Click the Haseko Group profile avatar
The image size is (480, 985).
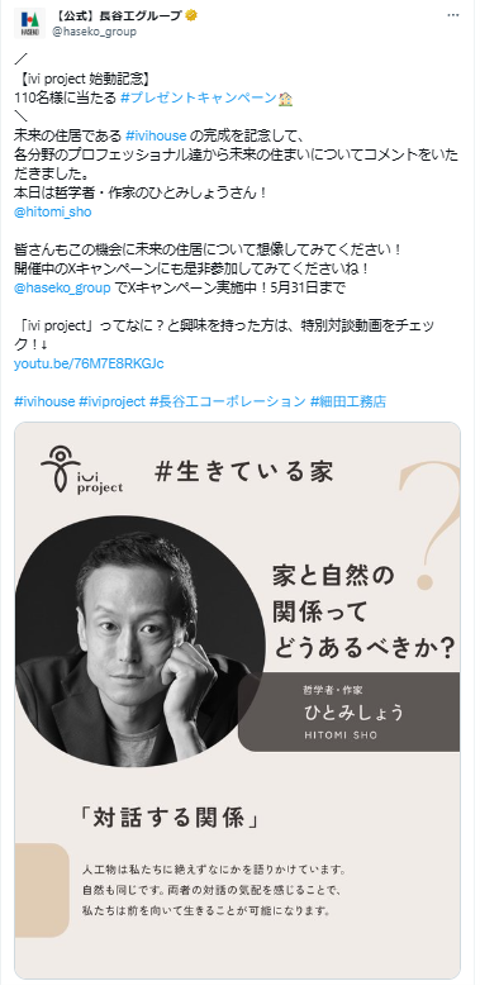[29, 23]
